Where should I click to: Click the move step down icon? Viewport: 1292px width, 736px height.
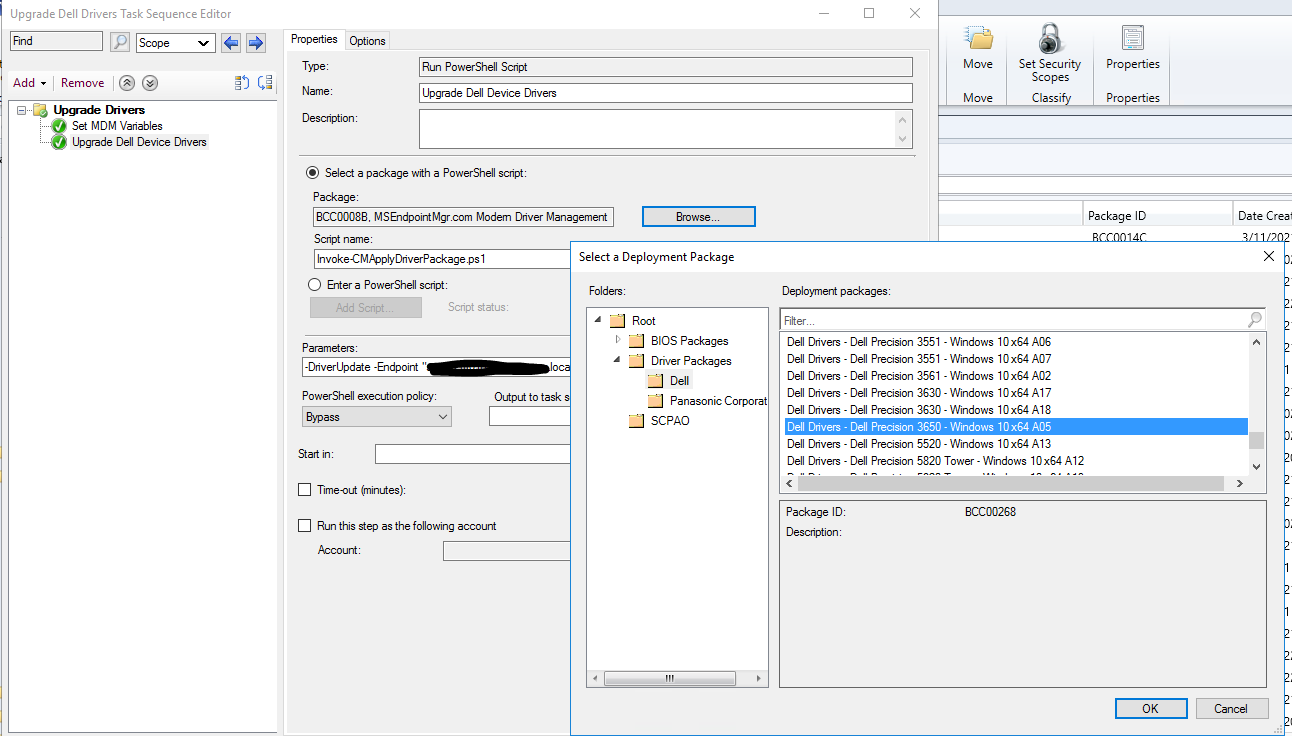[265, 83]
